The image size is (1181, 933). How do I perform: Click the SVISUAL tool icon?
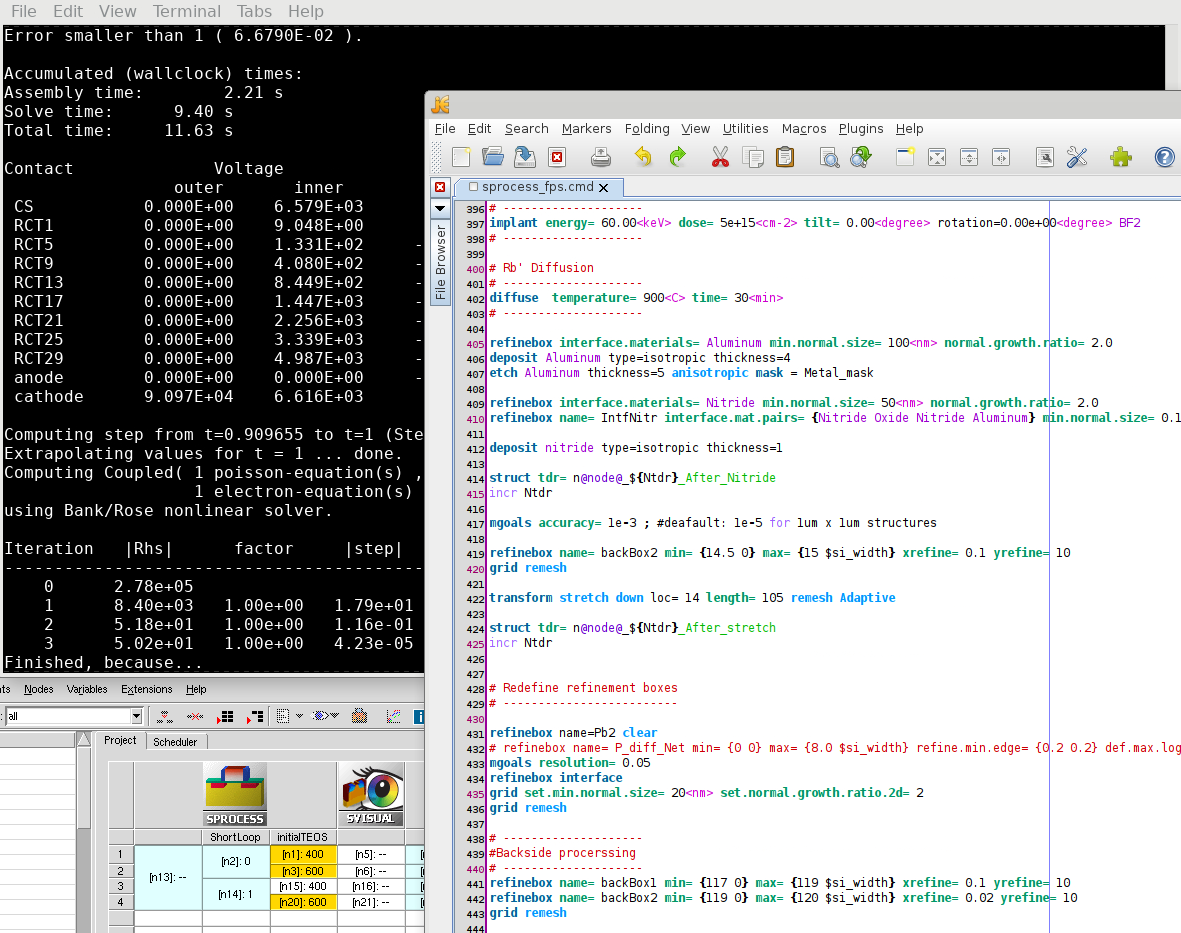371,794
